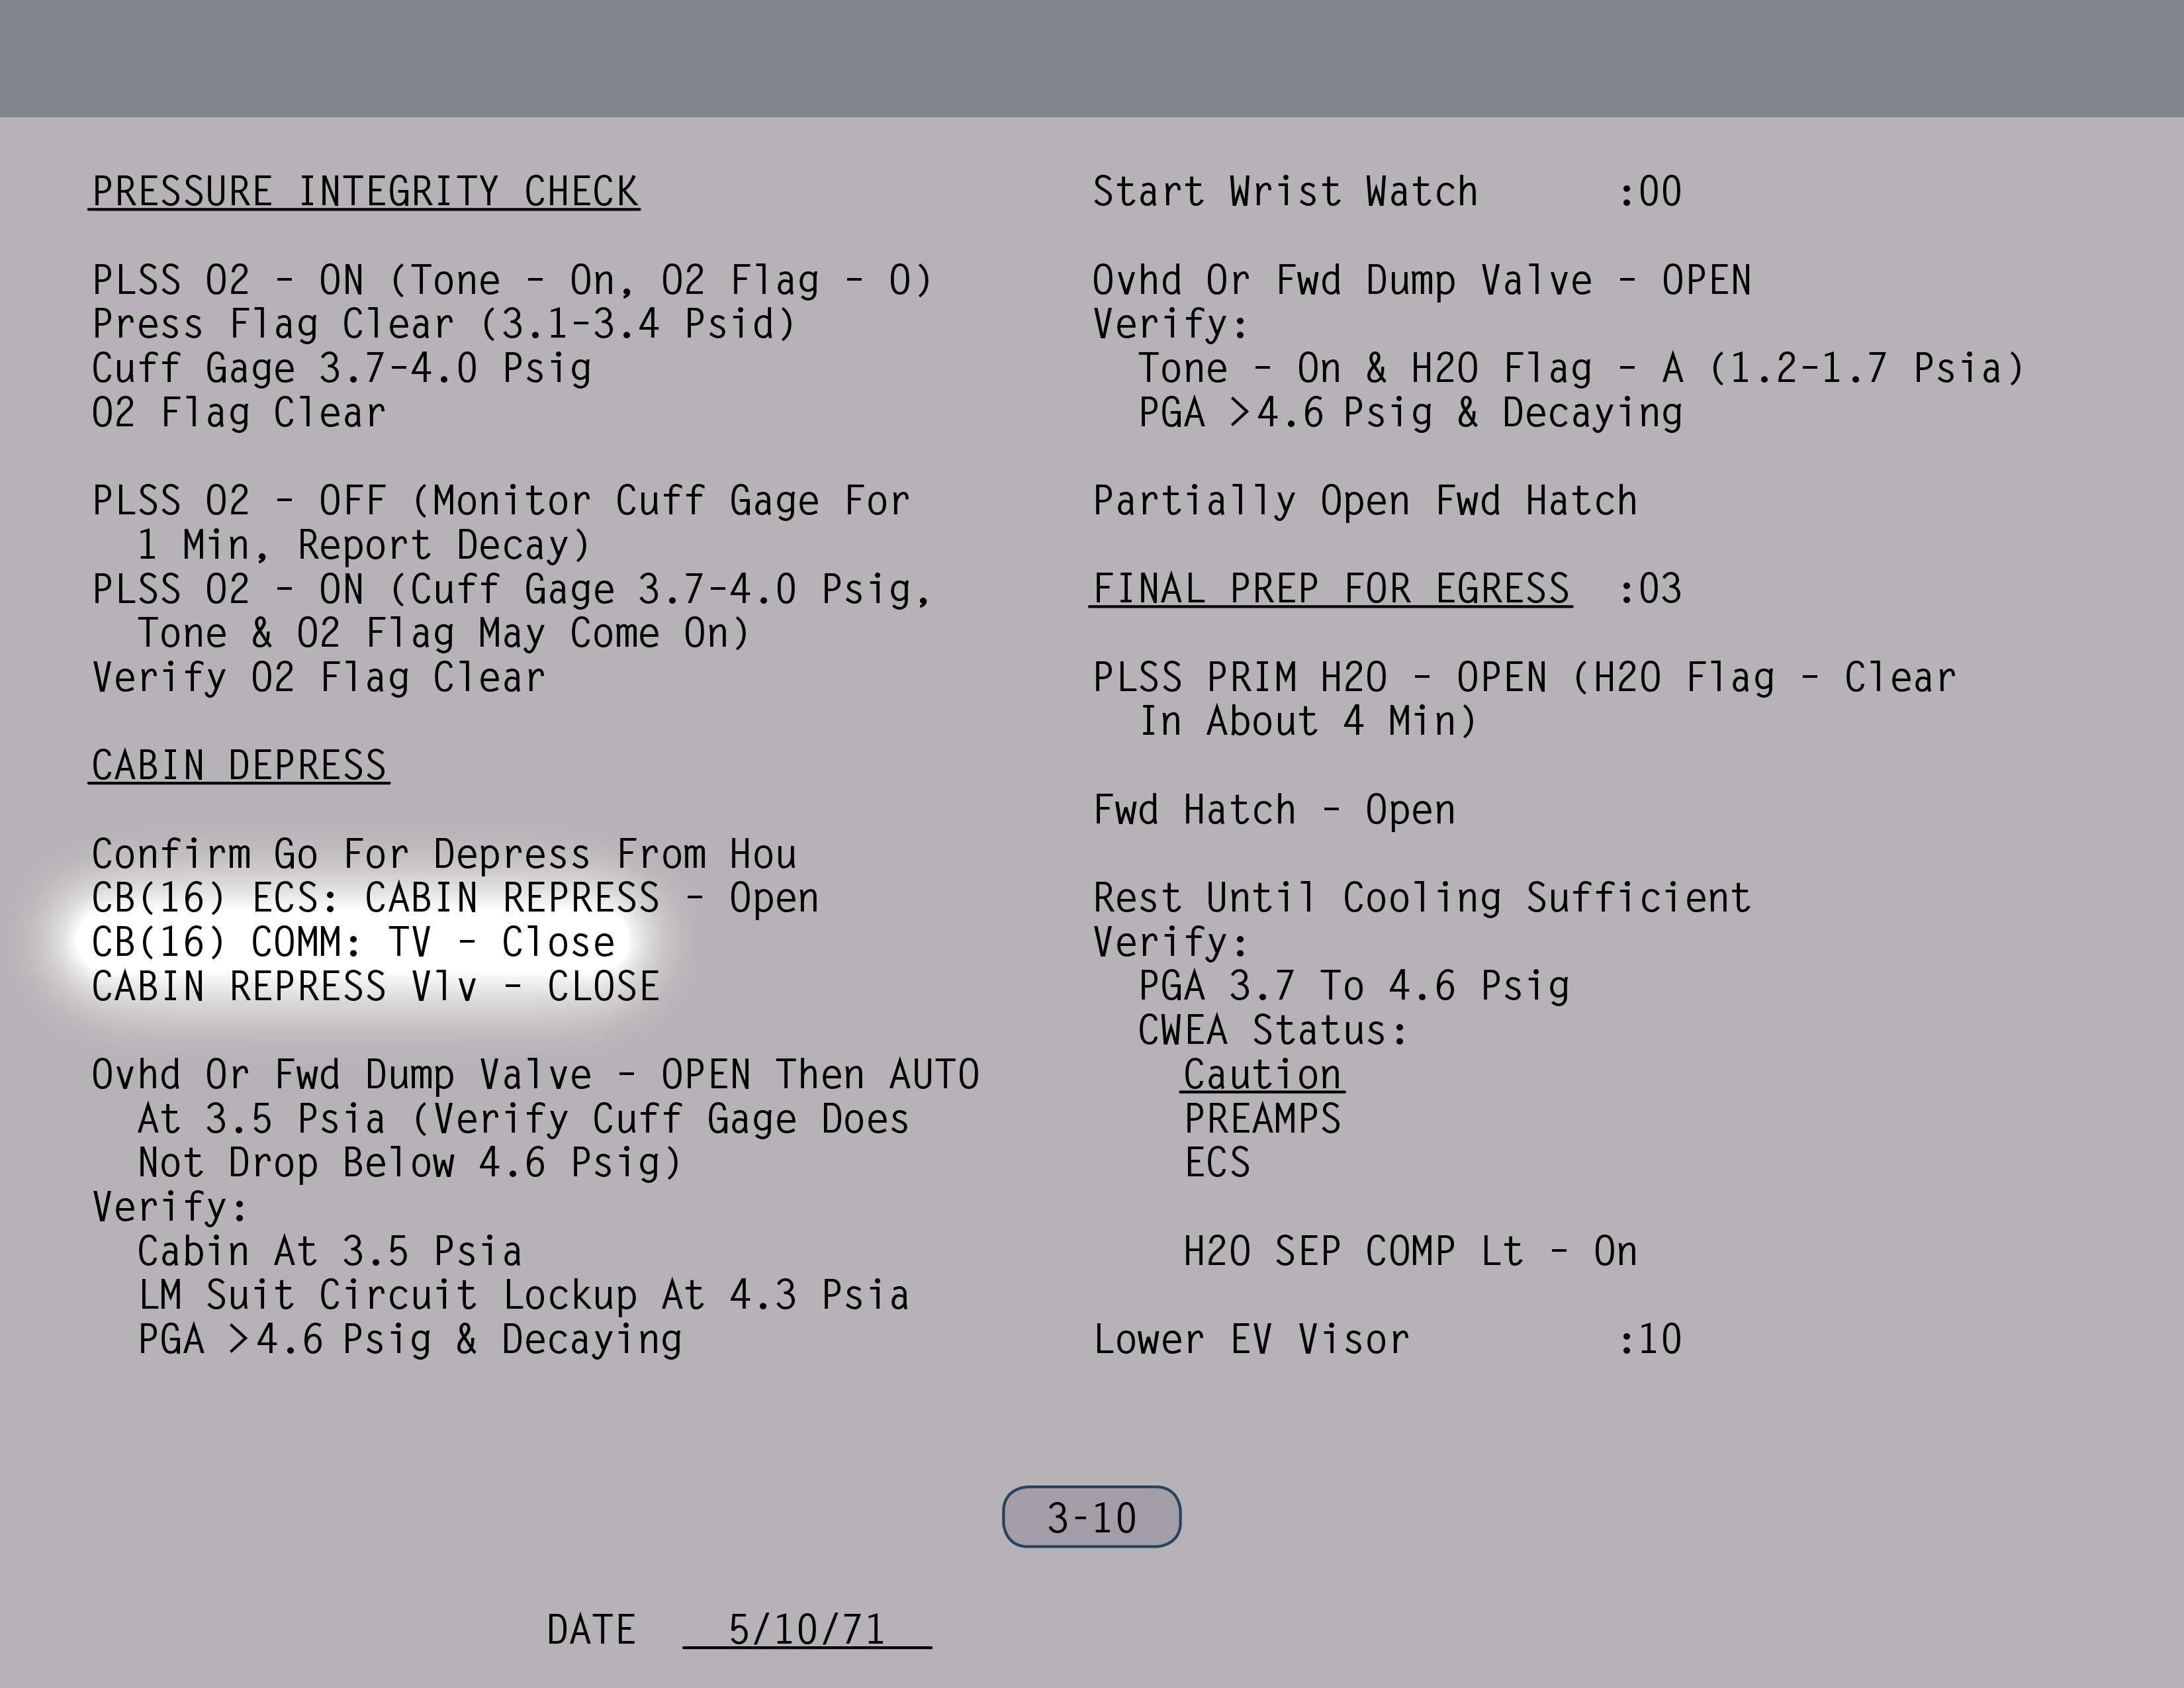Viewport: 2184px width, 1688px height.
Task: Click the 3-10 page number badge
Action: [x=1091, y=1517]
